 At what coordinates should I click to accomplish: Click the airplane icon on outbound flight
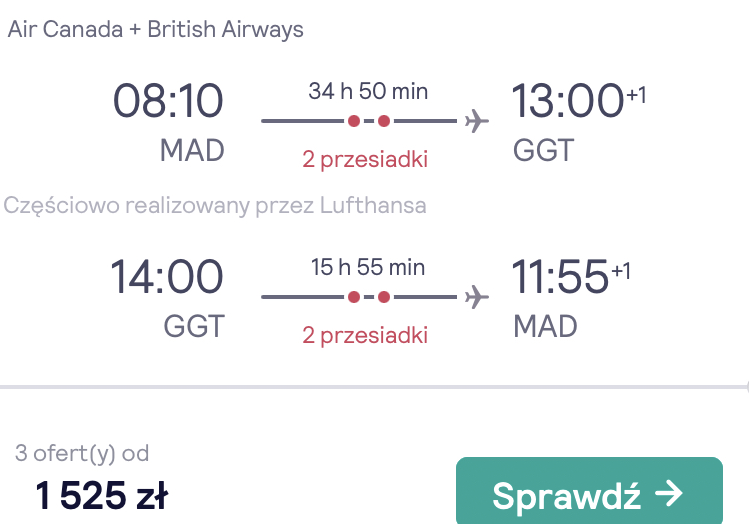tap(477, 121)
